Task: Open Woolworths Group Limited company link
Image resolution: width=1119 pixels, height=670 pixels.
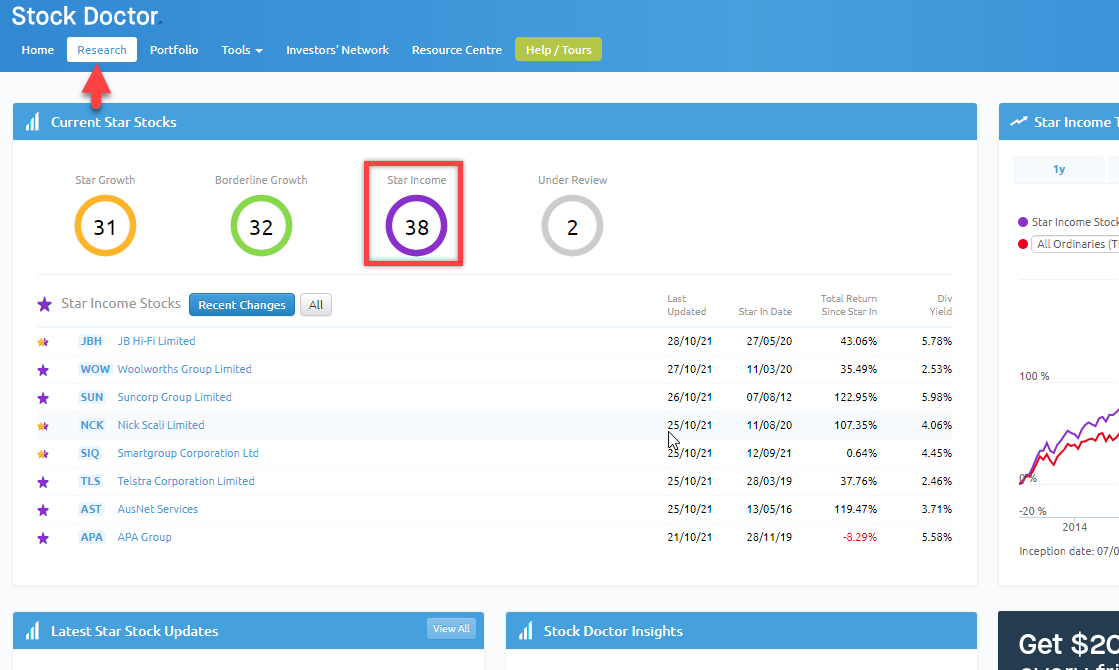Action: [185, 369]
